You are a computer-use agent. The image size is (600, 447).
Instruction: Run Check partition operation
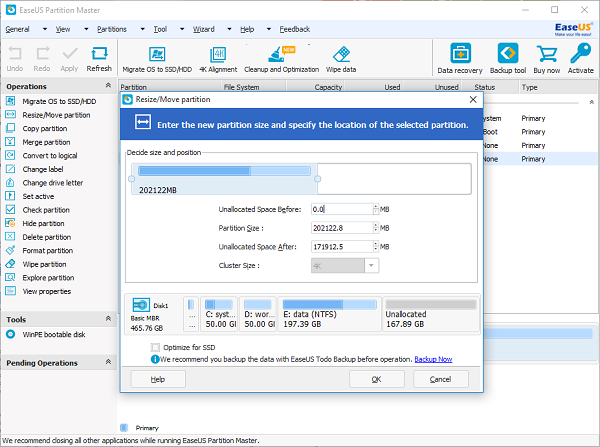(46, 210)
